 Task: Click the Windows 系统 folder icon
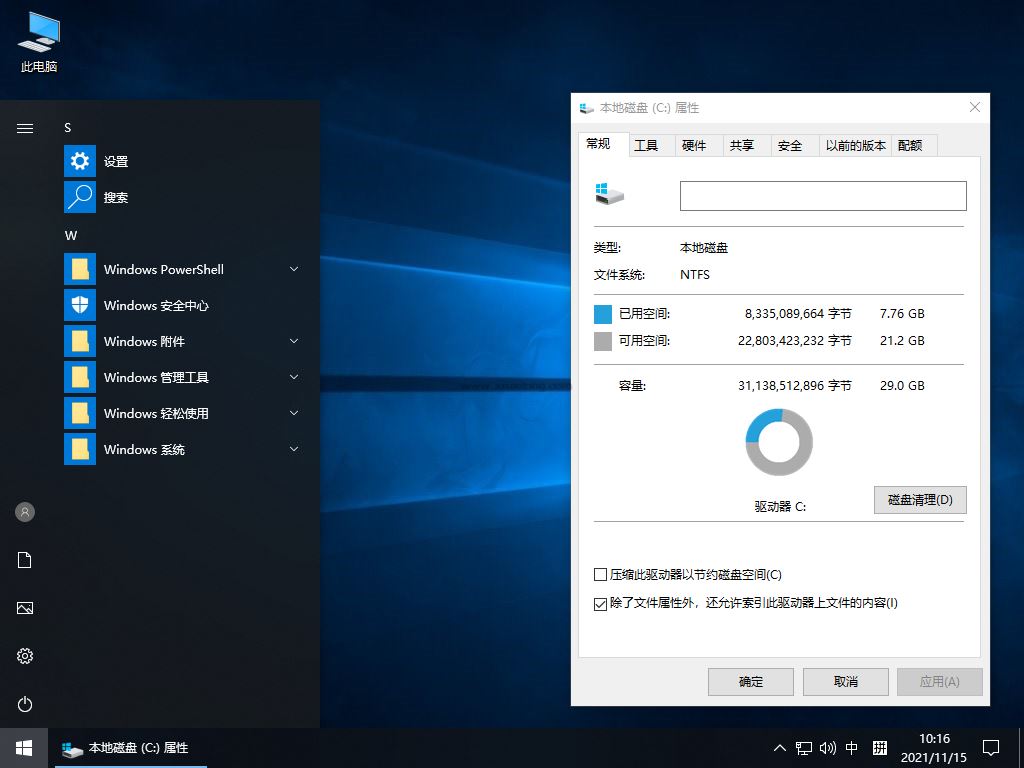click(80, 449)
